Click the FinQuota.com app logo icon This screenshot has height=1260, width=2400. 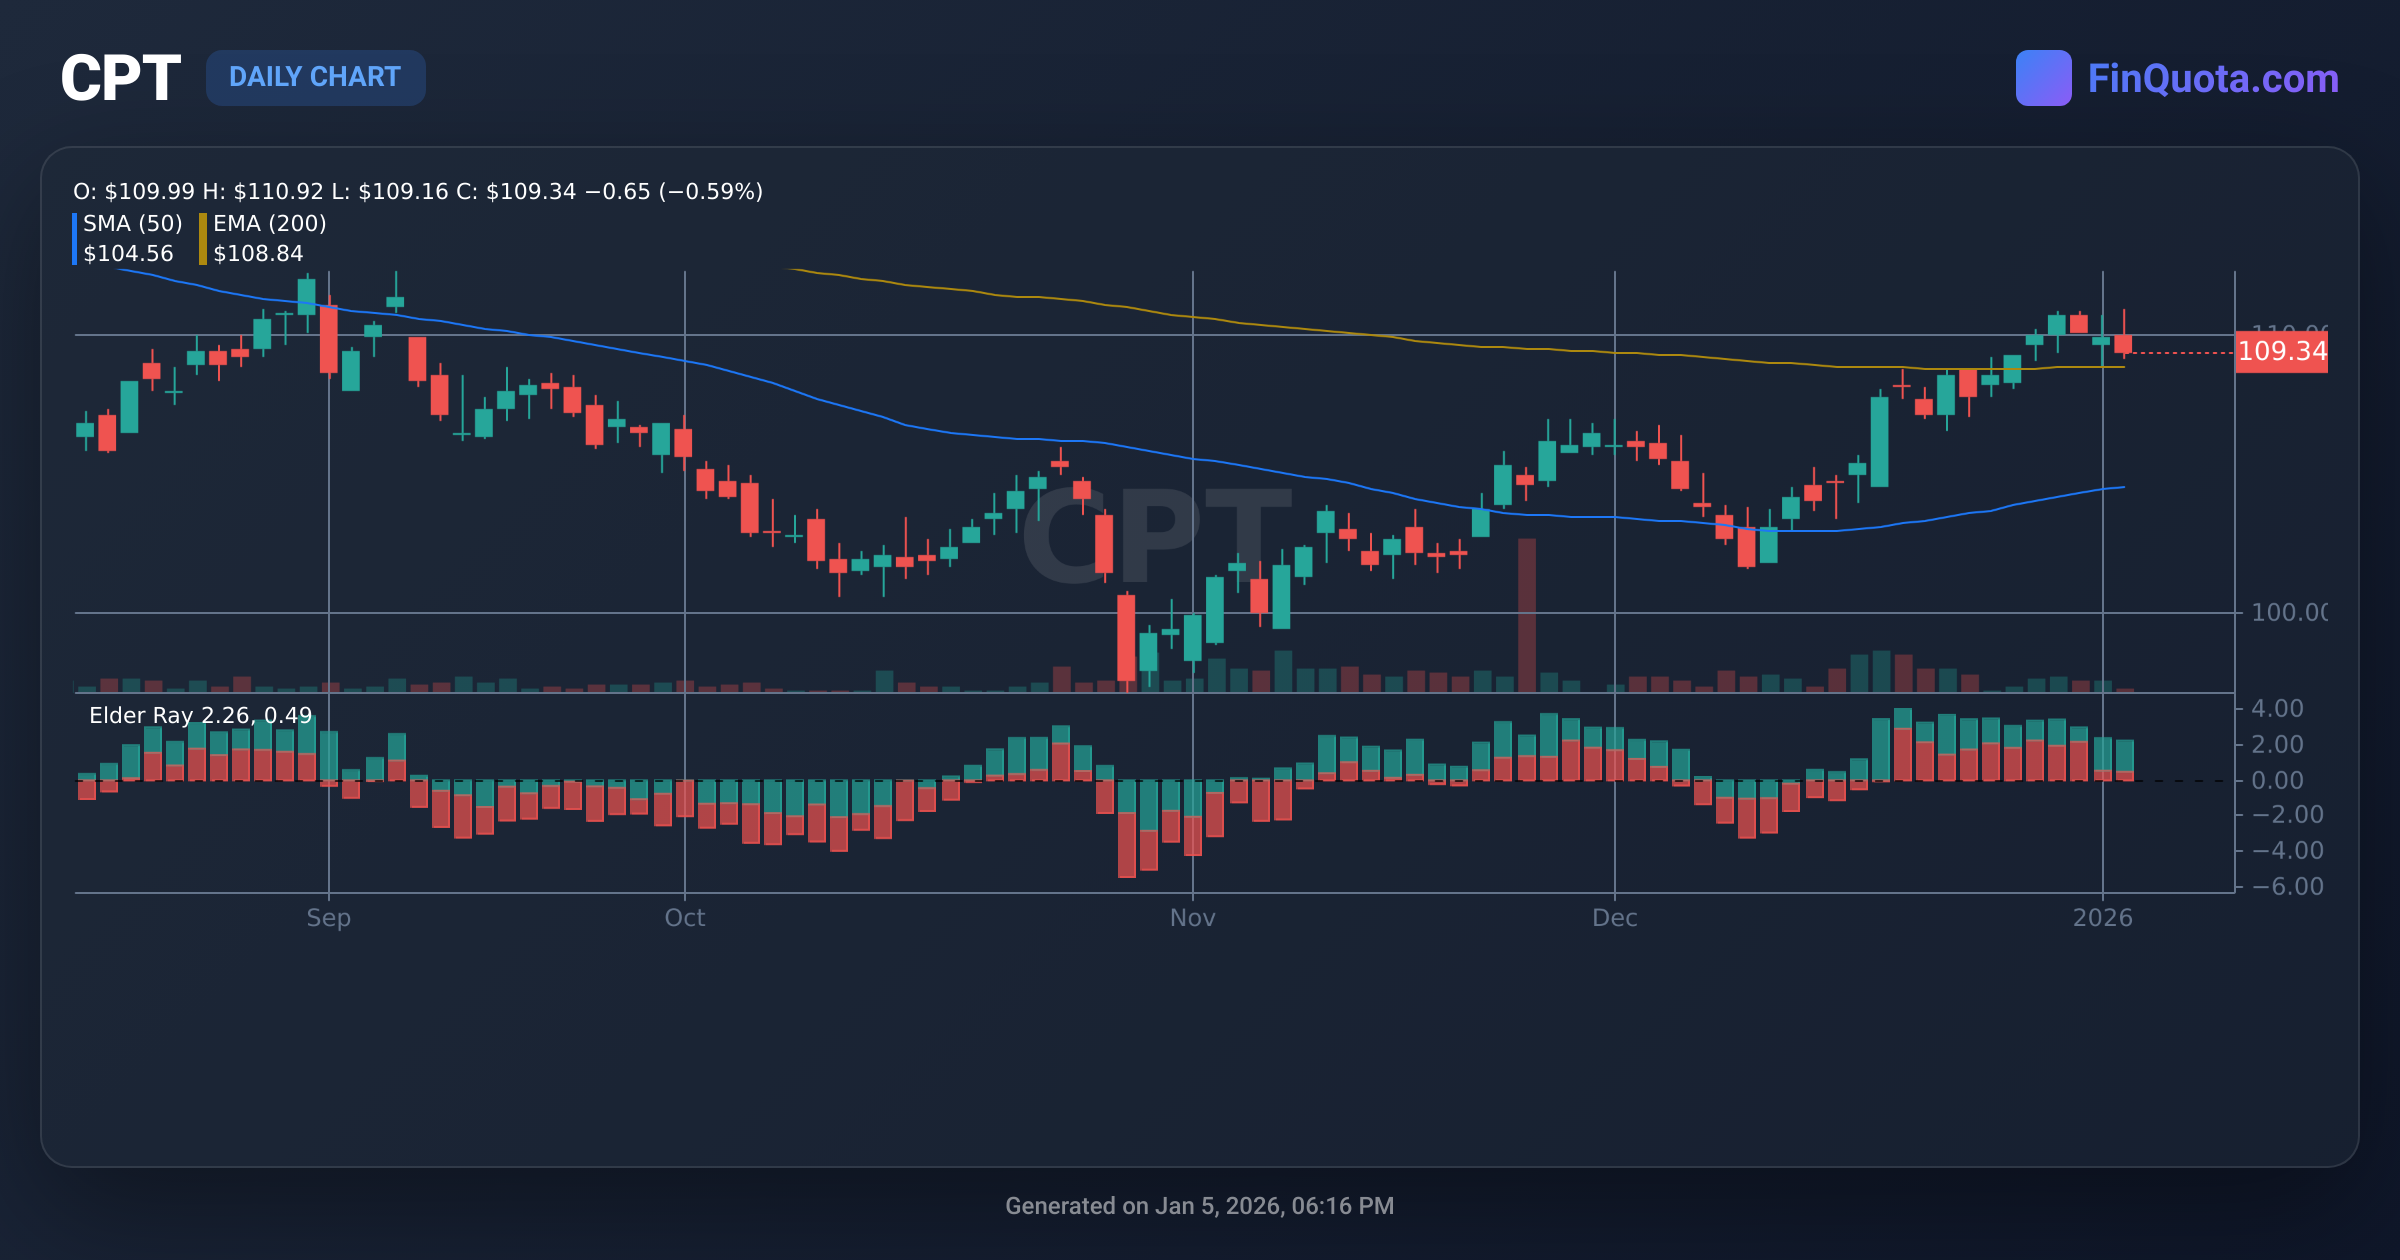click(x=2043, y=77)
